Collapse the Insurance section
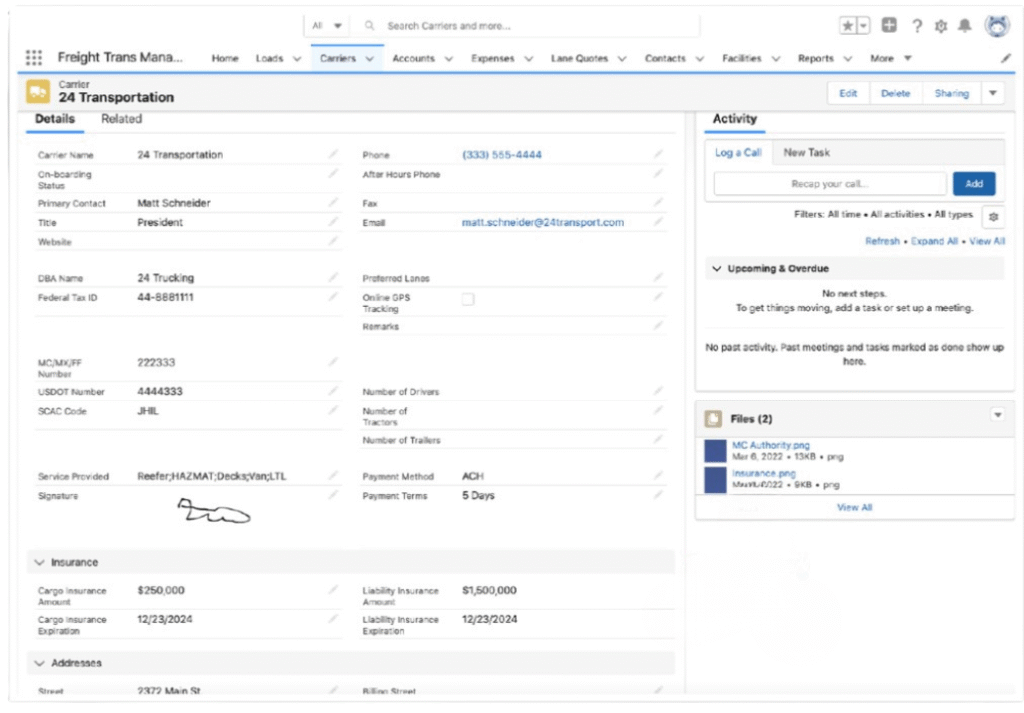Image resolution: width=1024 pixels, height=713 pixels. (x=39, y=562)
